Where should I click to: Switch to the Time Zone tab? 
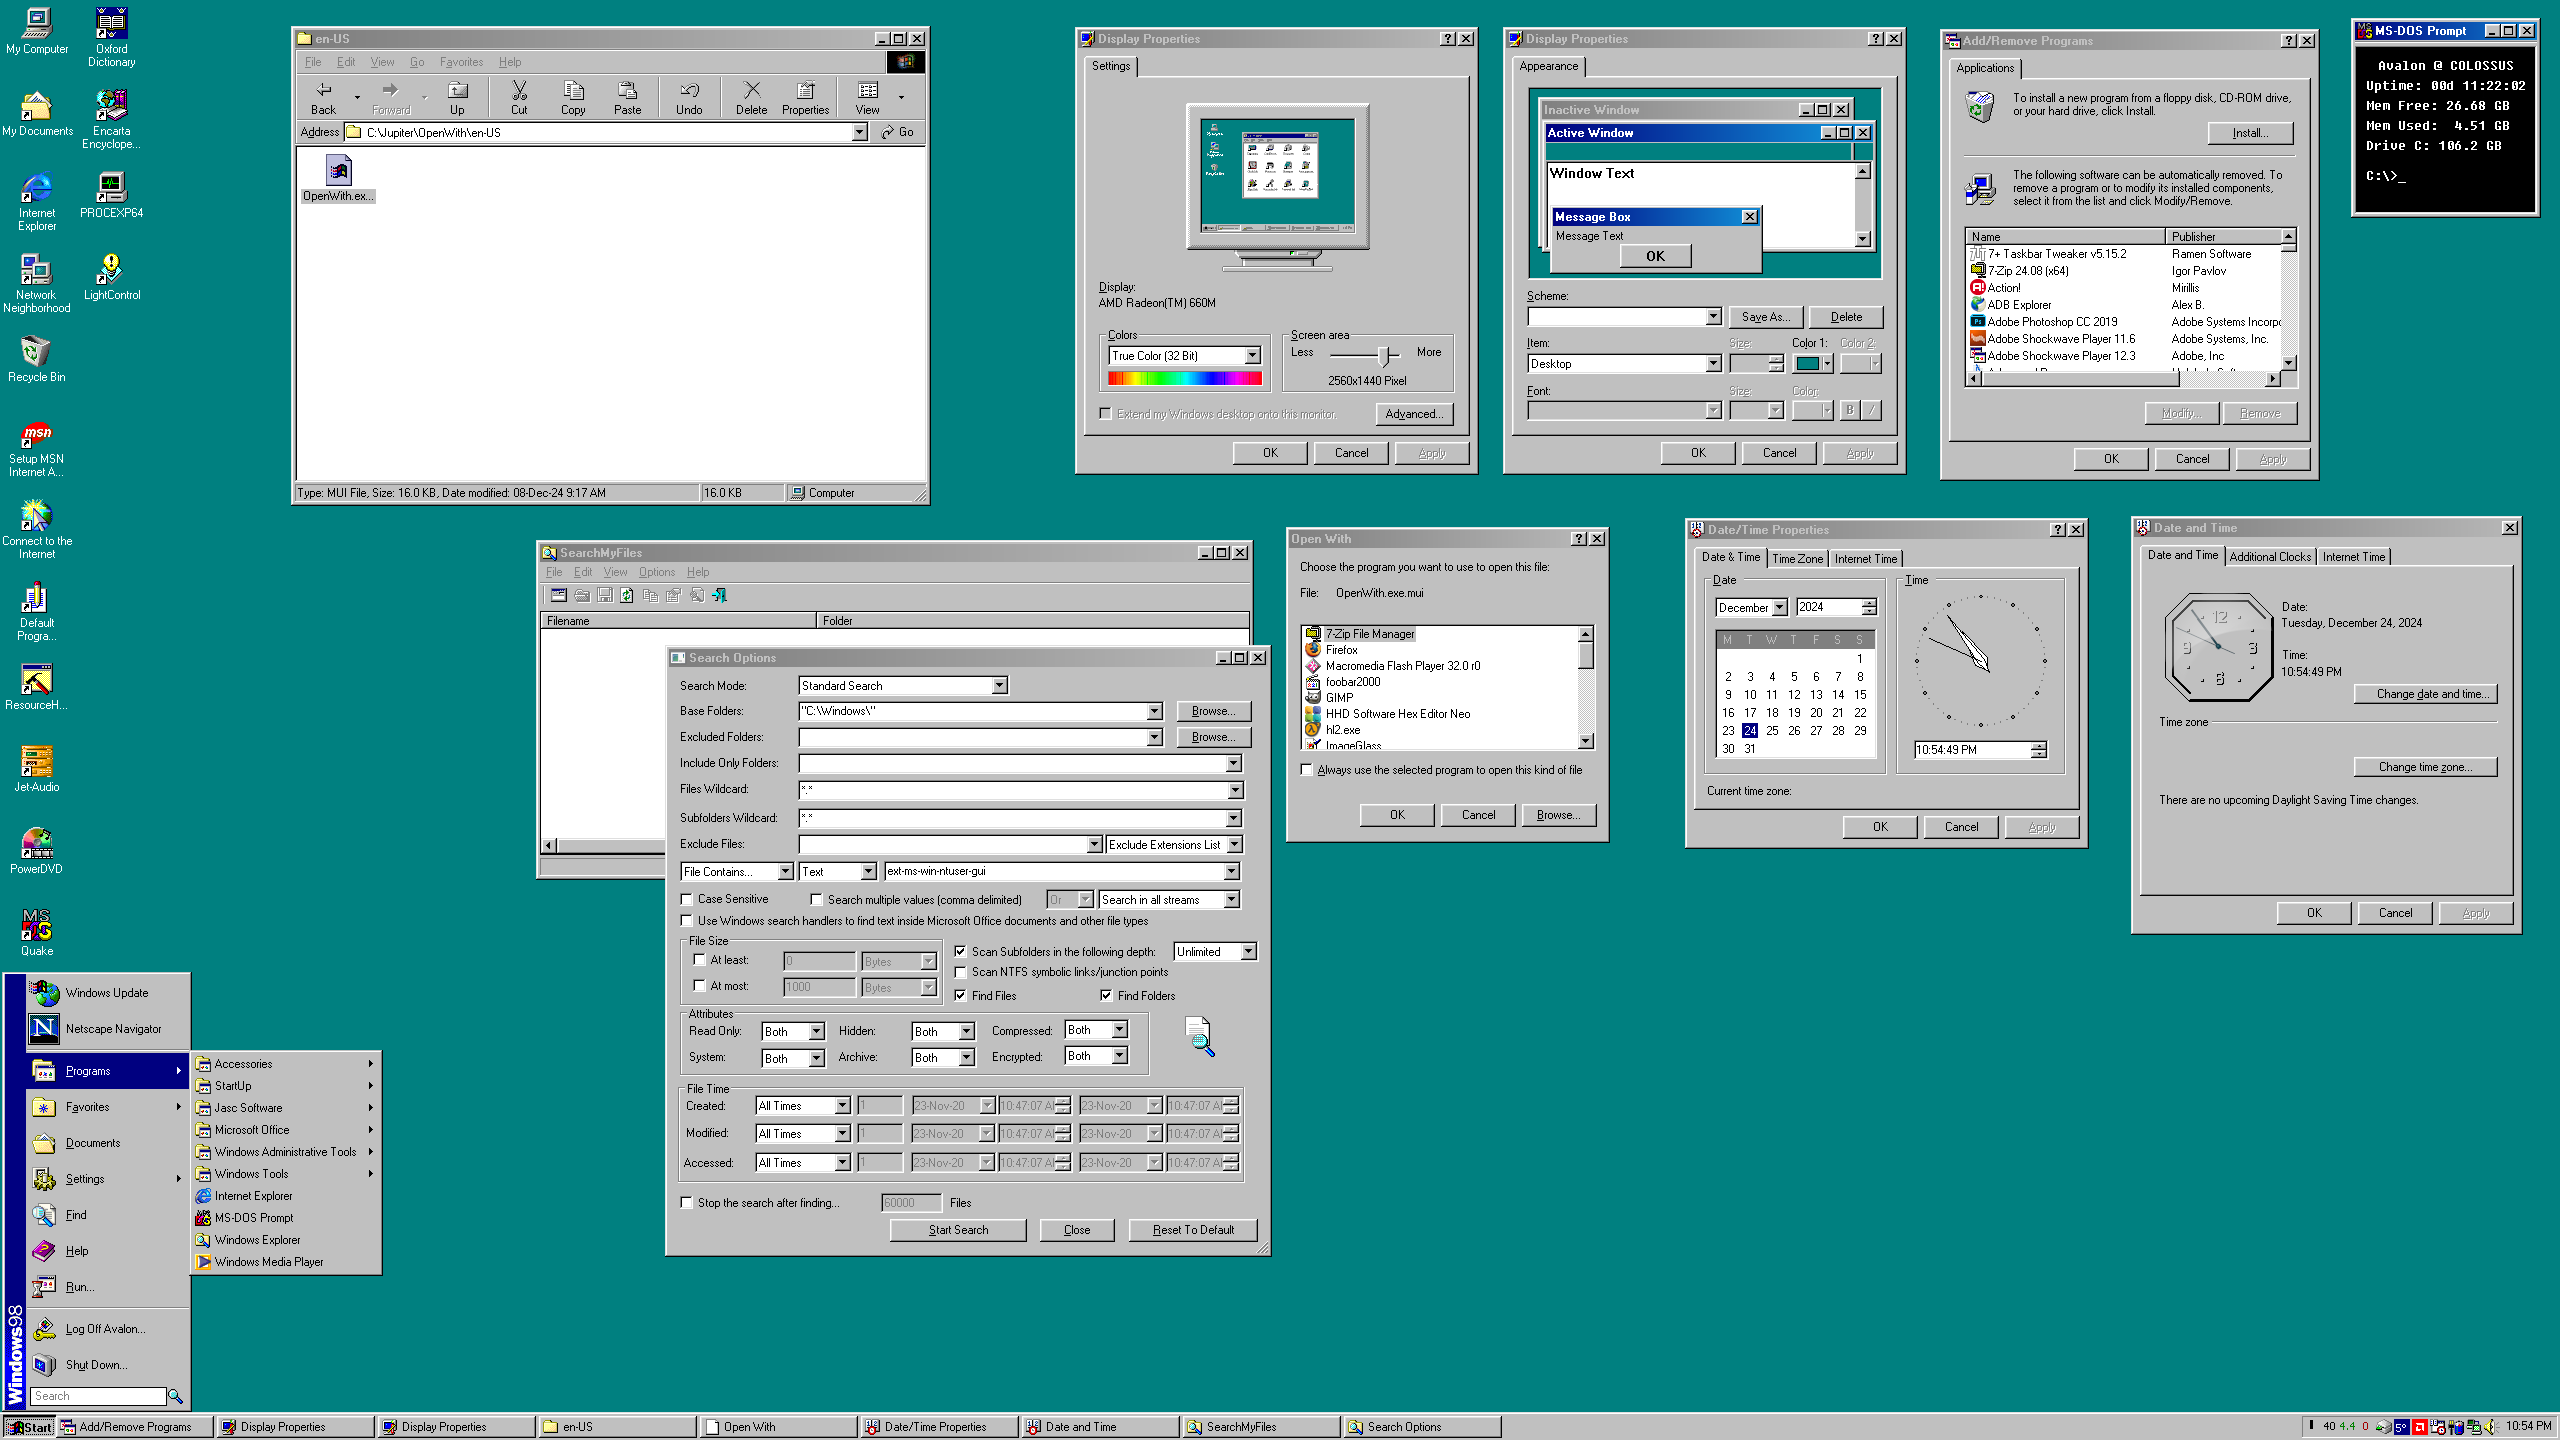(x=1797, y=559)
